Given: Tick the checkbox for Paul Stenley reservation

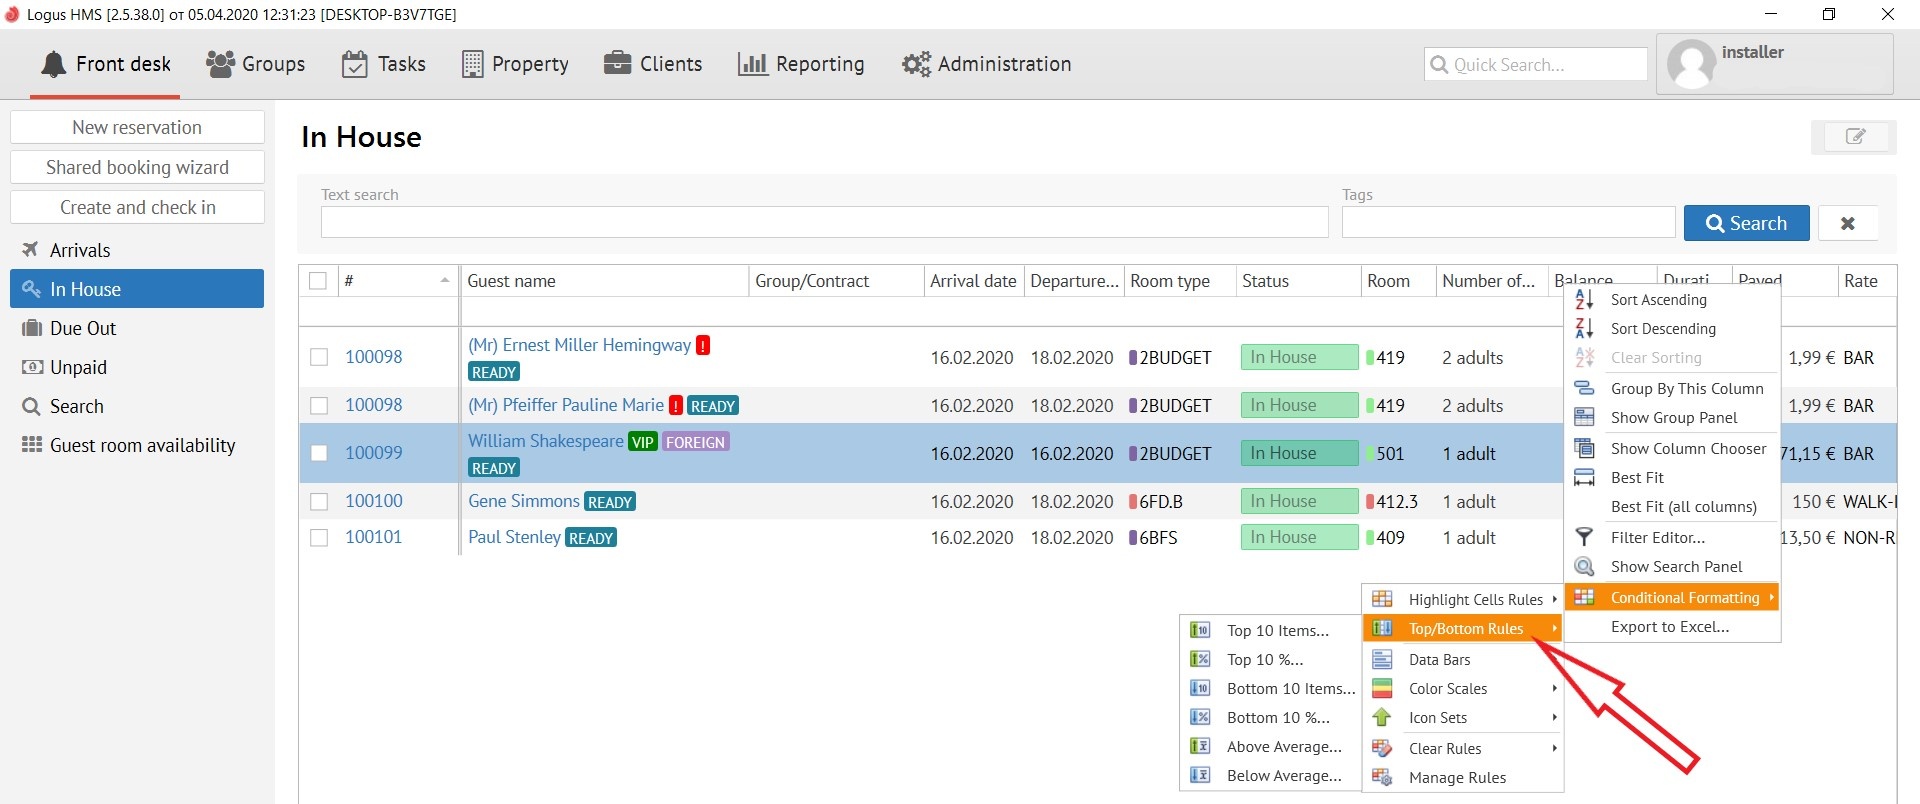Looking at the screenshot, I should point(319,538).
